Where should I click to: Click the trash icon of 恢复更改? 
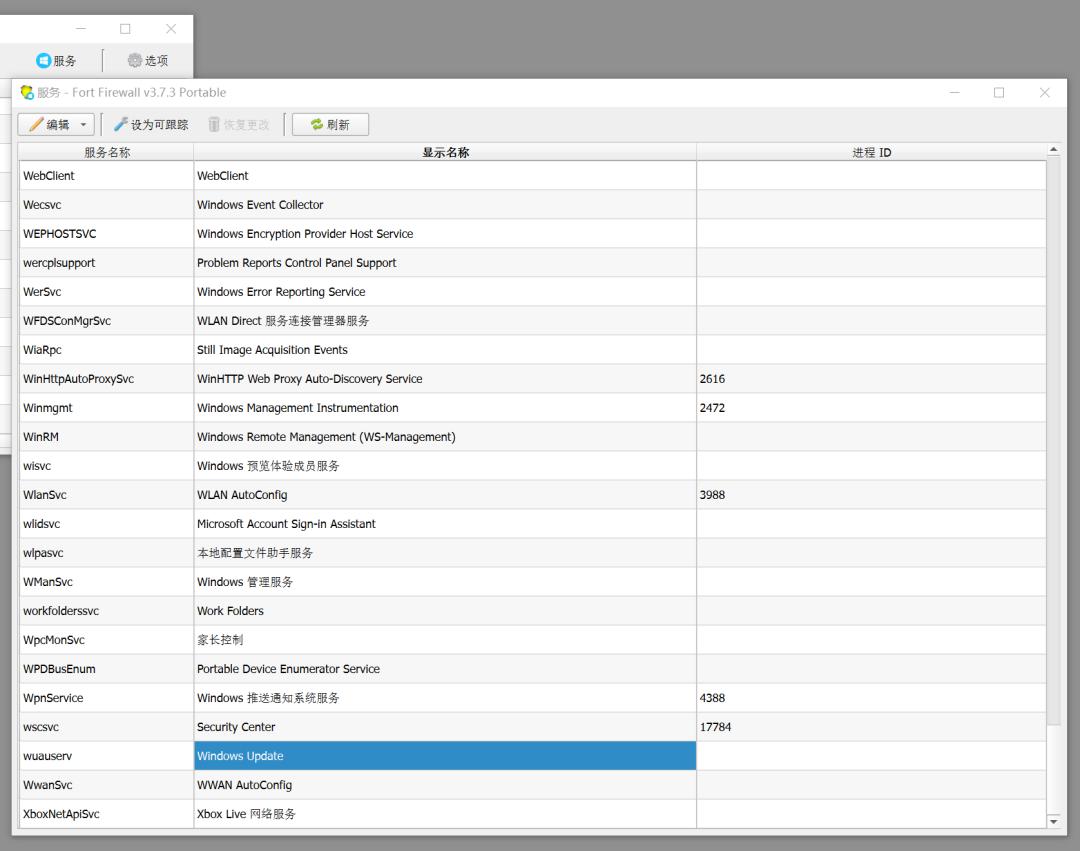(x=213, y=124)
